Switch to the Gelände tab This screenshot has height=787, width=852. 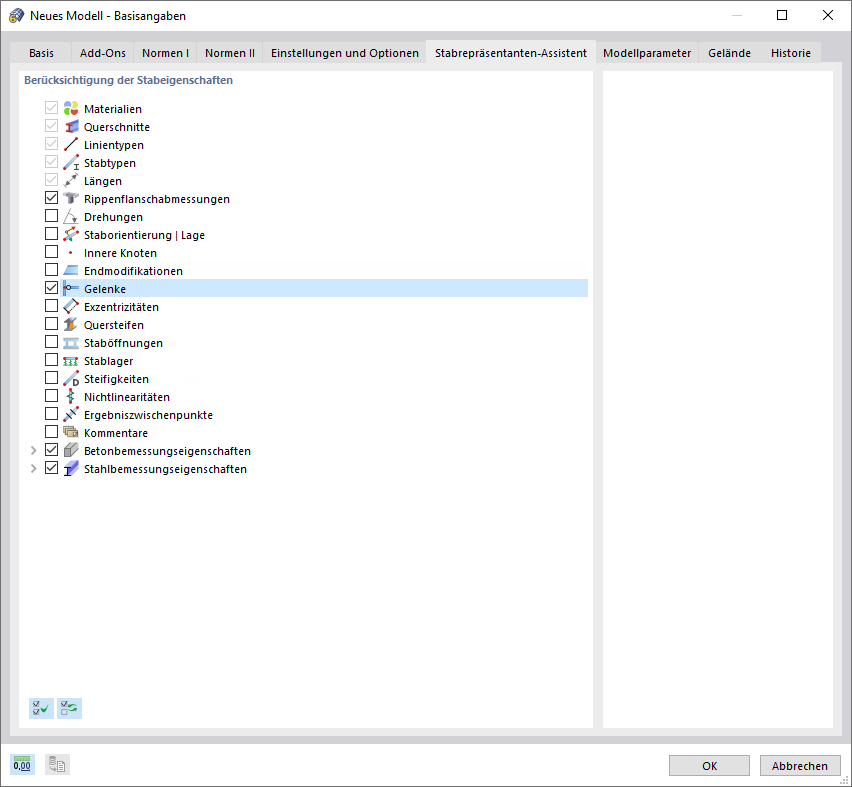tap(729, 53)
